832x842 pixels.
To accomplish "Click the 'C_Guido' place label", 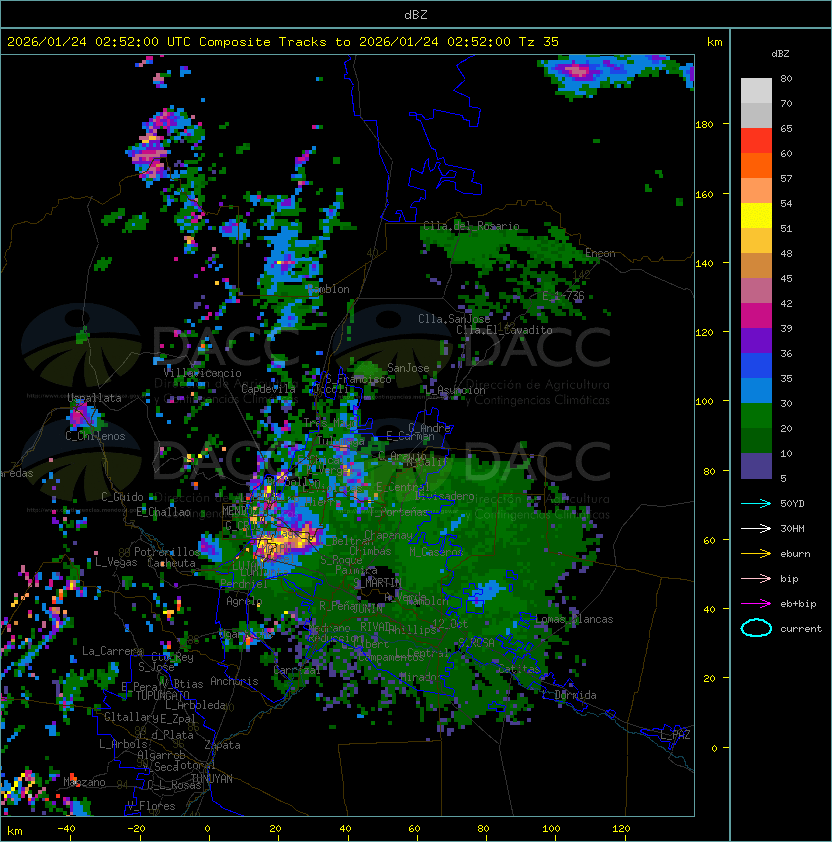I will pos(122,497).
